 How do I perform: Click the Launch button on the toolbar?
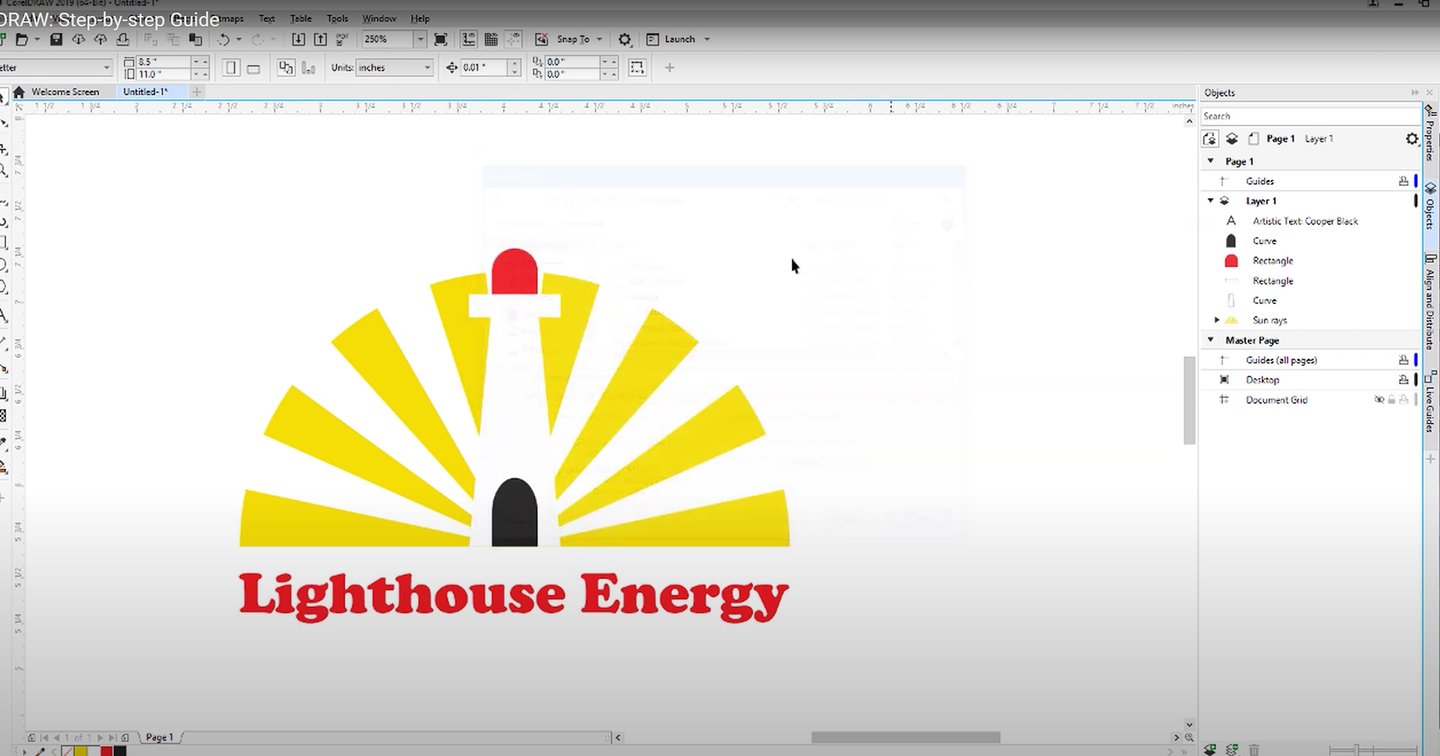pyautogui.click(x=679, y=39)
